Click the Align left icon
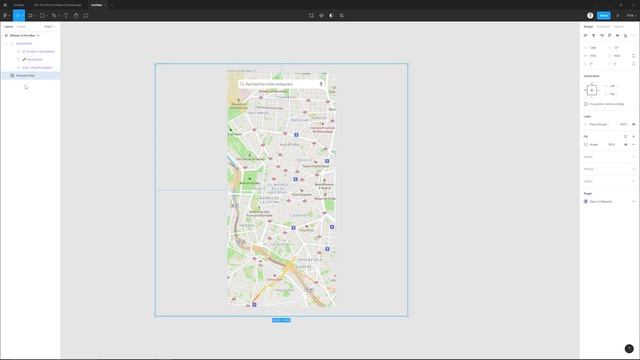This screenshot has height=360, width=640. coord(585,36)
